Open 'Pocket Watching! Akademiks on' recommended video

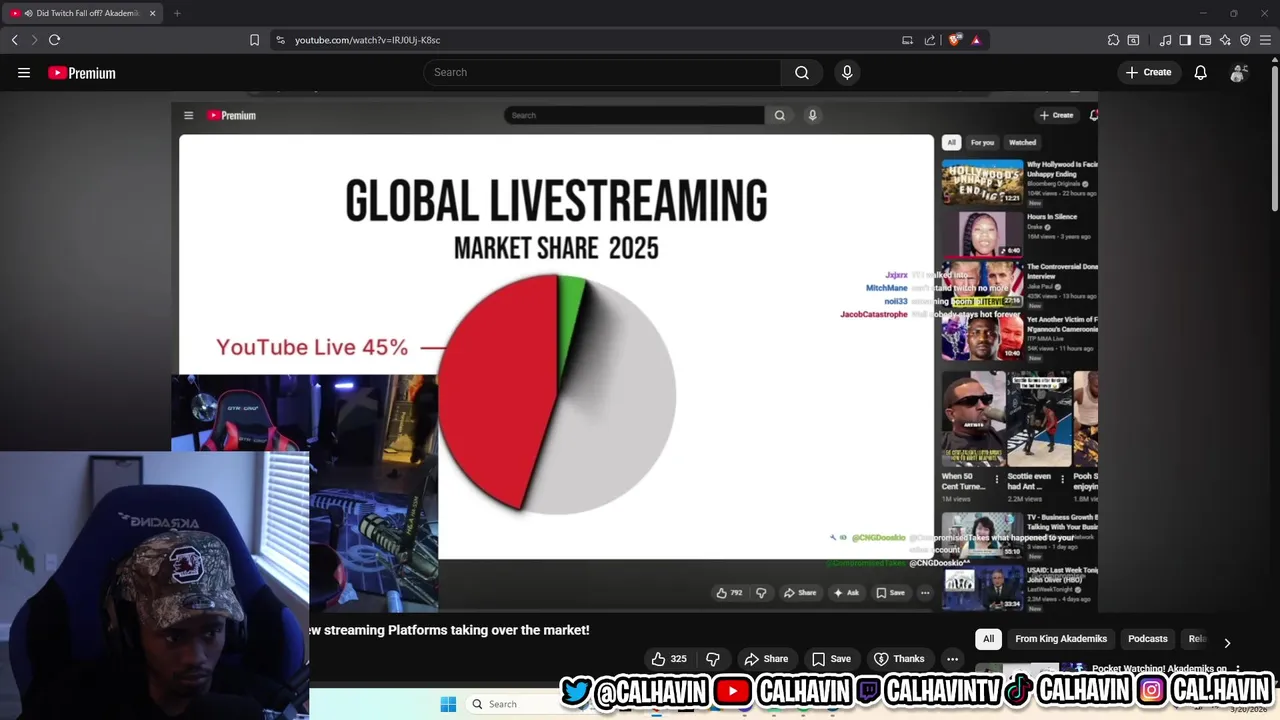(x=1160, y=668)
